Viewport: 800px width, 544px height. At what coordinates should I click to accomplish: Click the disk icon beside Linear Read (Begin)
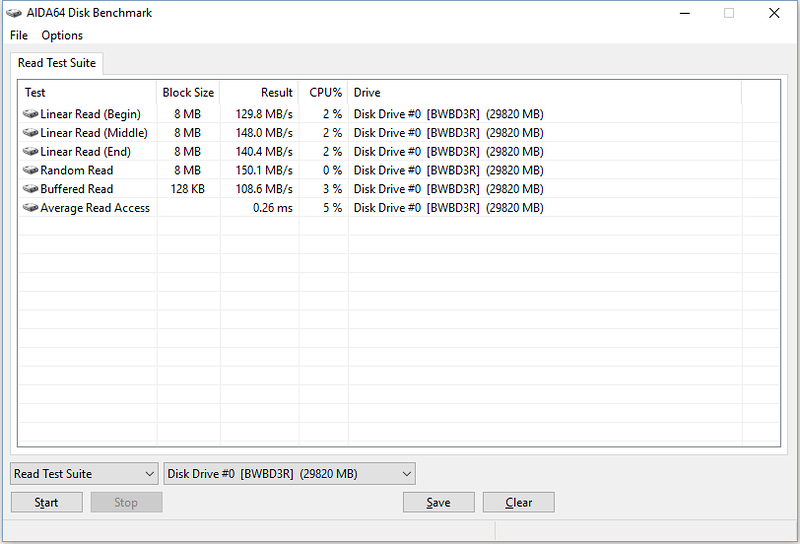click(x=31, y=113)
